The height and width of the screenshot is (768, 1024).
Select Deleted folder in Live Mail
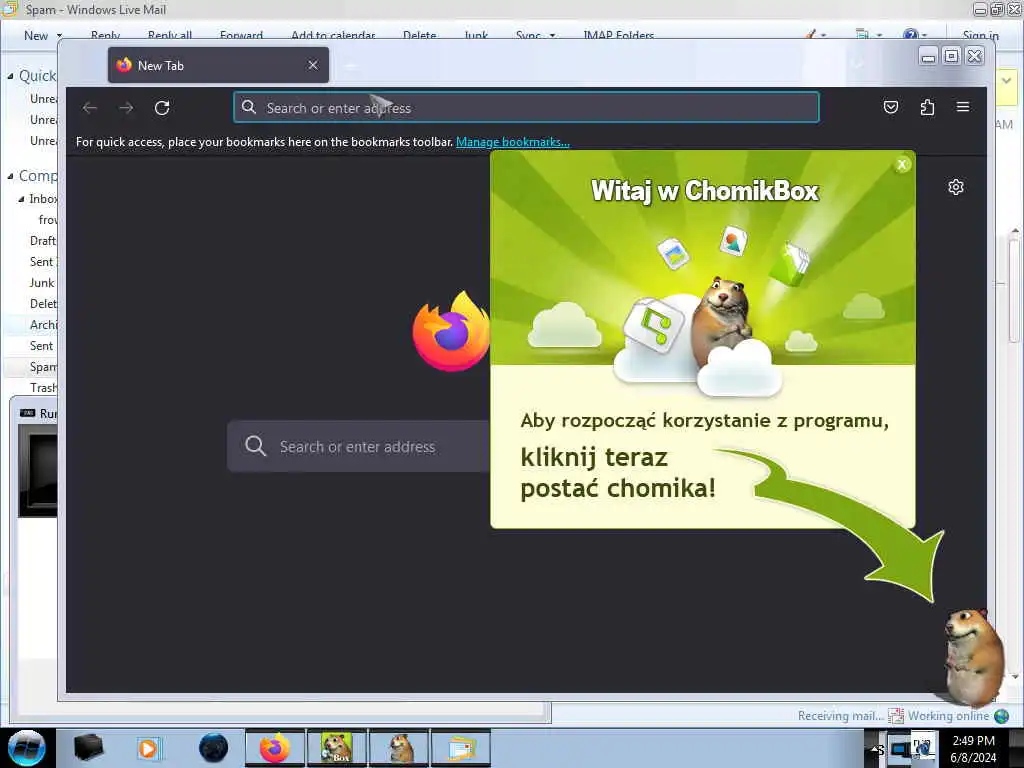pyautogui.click(x=43, y=304)
